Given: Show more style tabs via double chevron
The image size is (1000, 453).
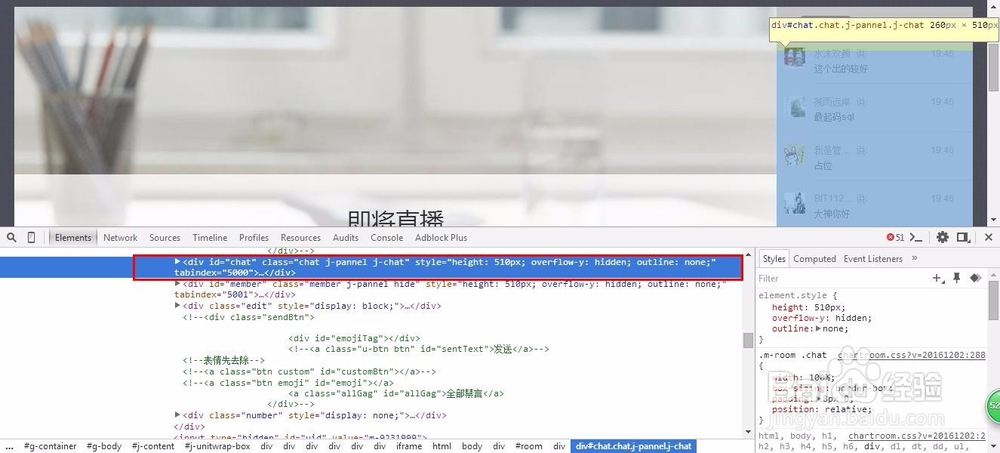Looking at the screenshot, I should pyautogui.click(x=915, y=258).
